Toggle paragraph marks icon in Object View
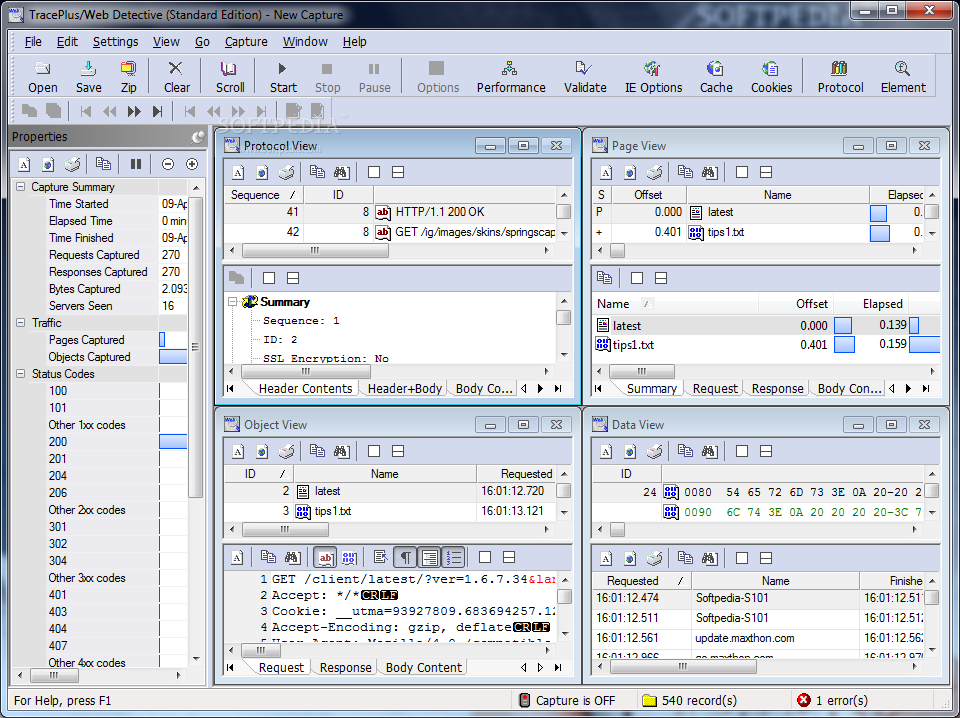The width and height of the screenshot is (960, 718). tap(405, 558)
